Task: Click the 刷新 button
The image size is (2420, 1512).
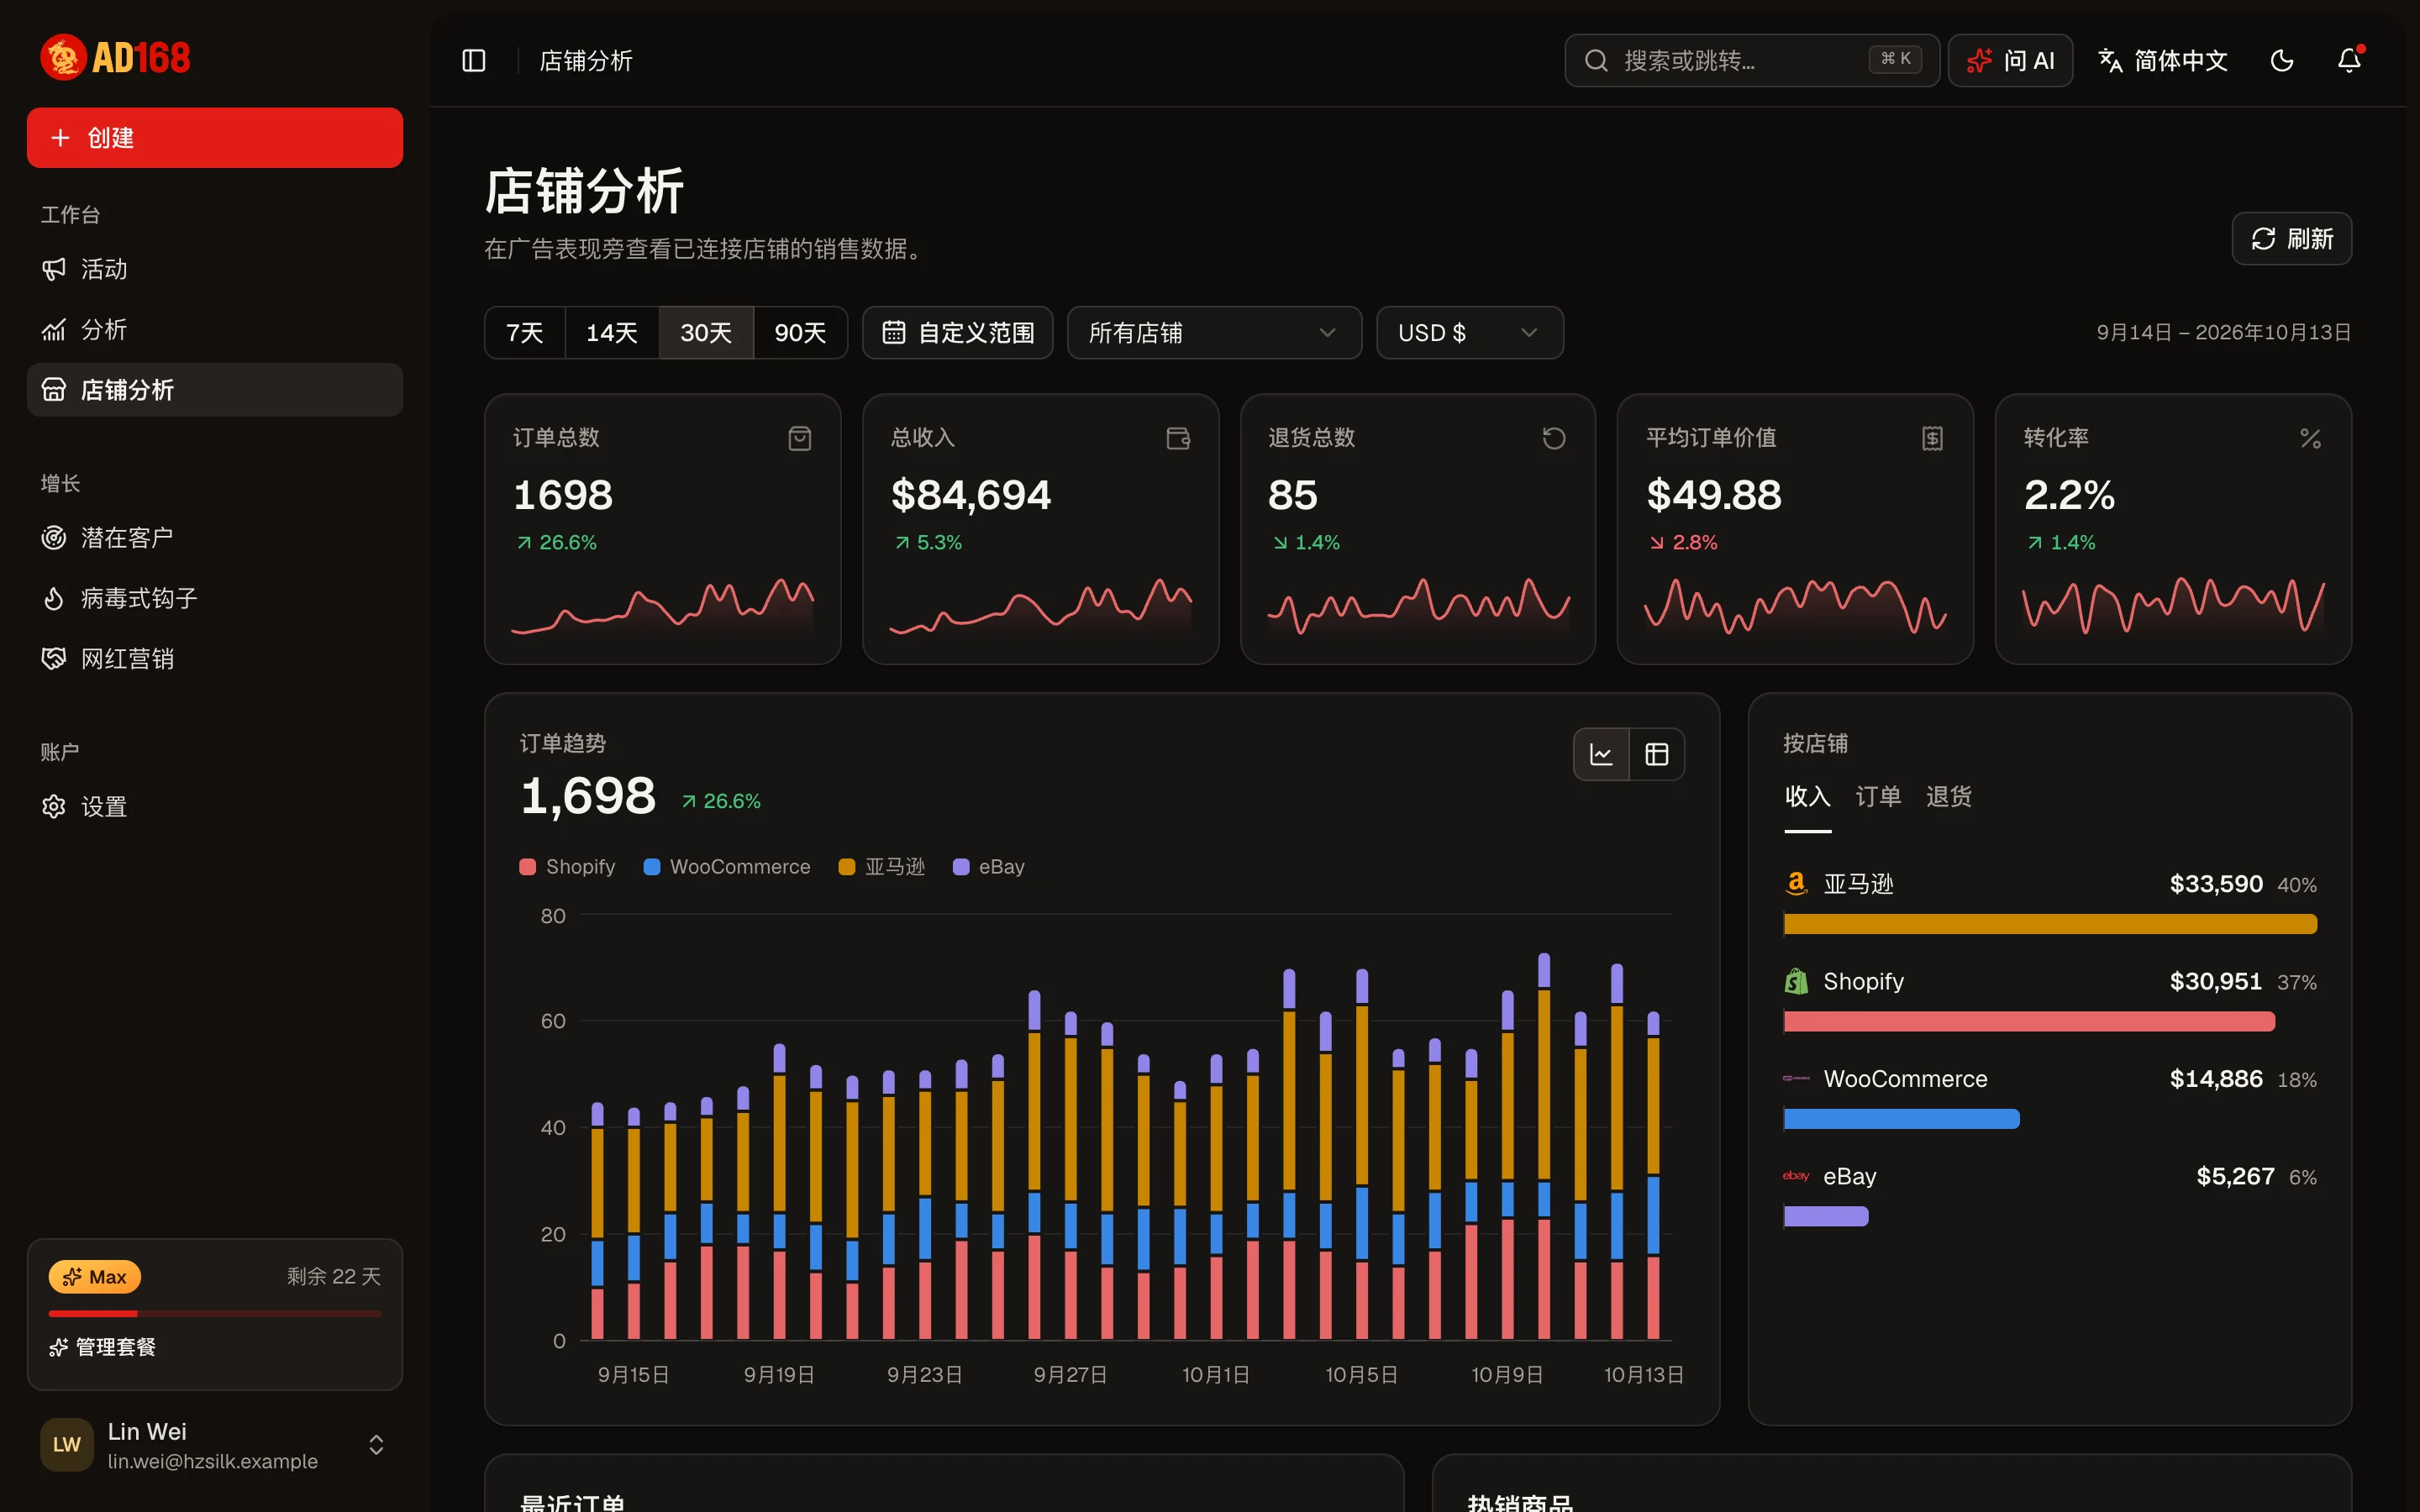Action: click(2291, 239)
